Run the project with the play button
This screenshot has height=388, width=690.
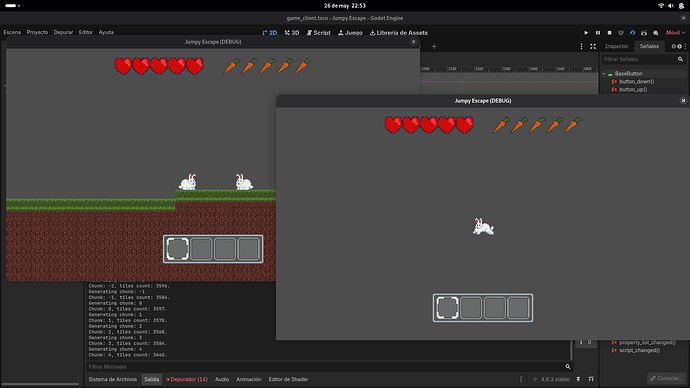586,33
